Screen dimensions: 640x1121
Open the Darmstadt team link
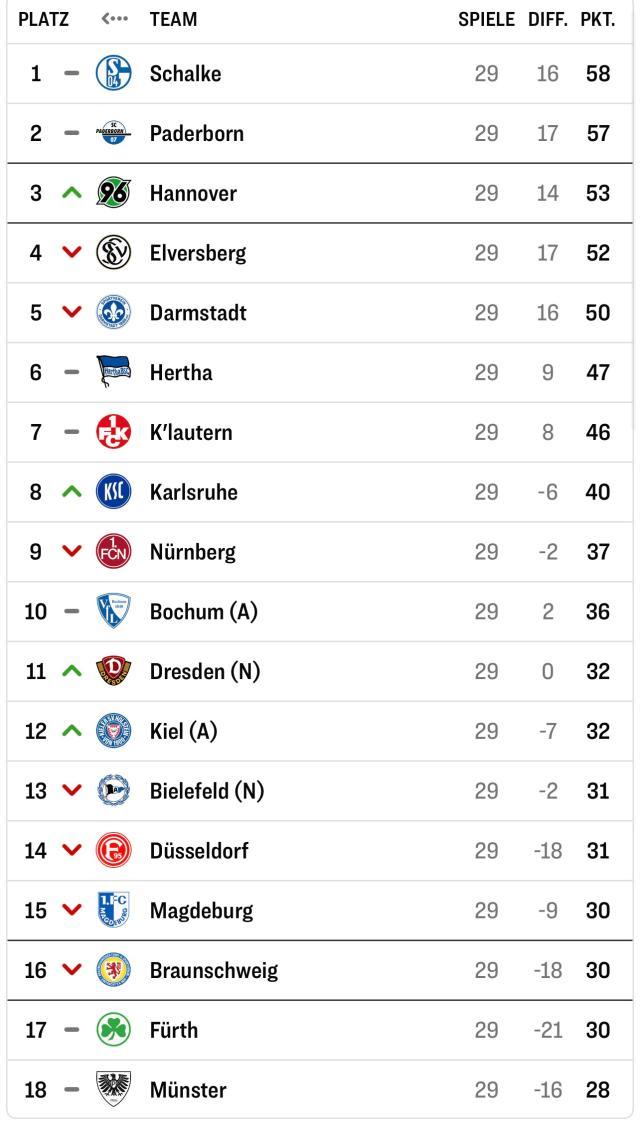pos(197,313)
